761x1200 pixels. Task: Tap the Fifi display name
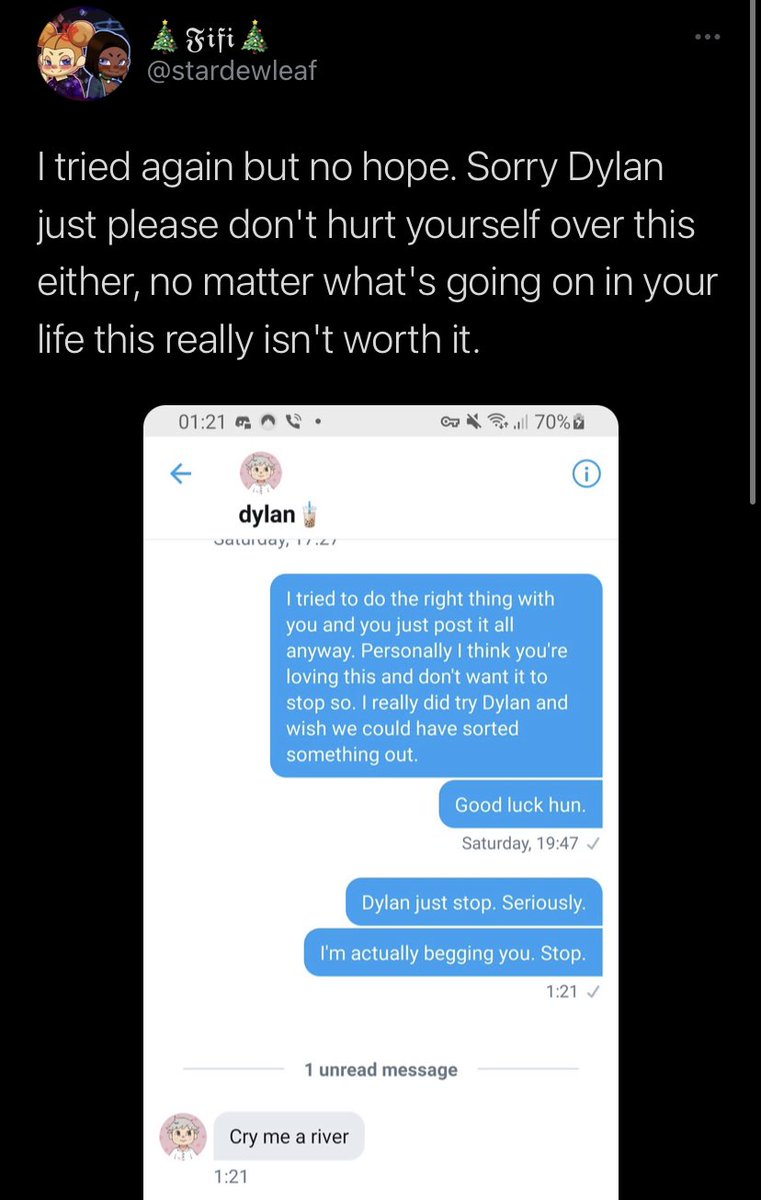click(x=209, y=39)
